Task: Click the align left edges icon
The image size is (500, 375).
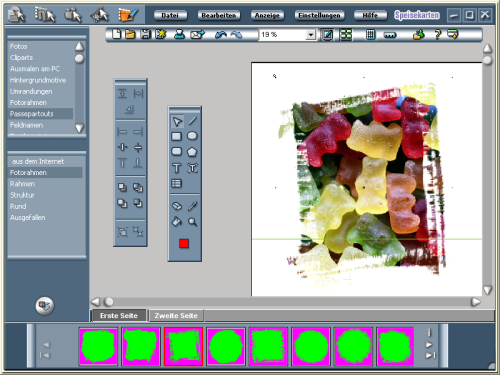Action: coord(122,132)
